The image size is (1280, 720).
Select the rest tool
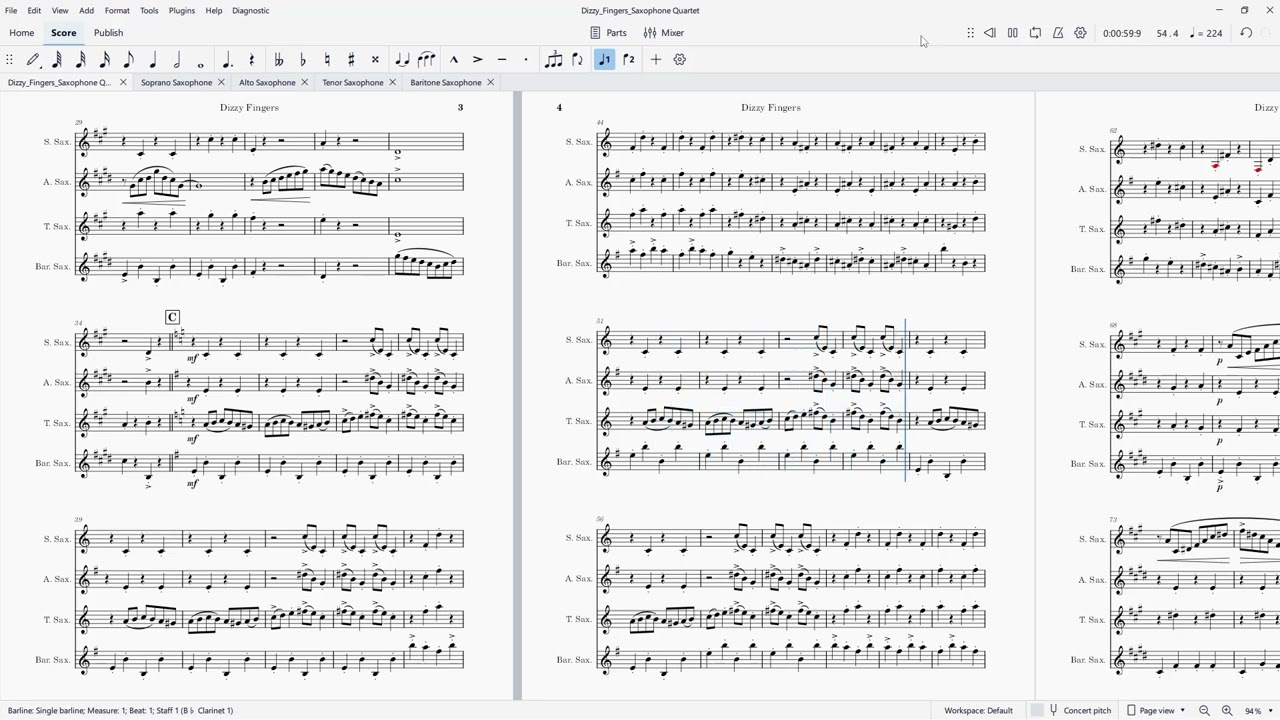point(251,60)
